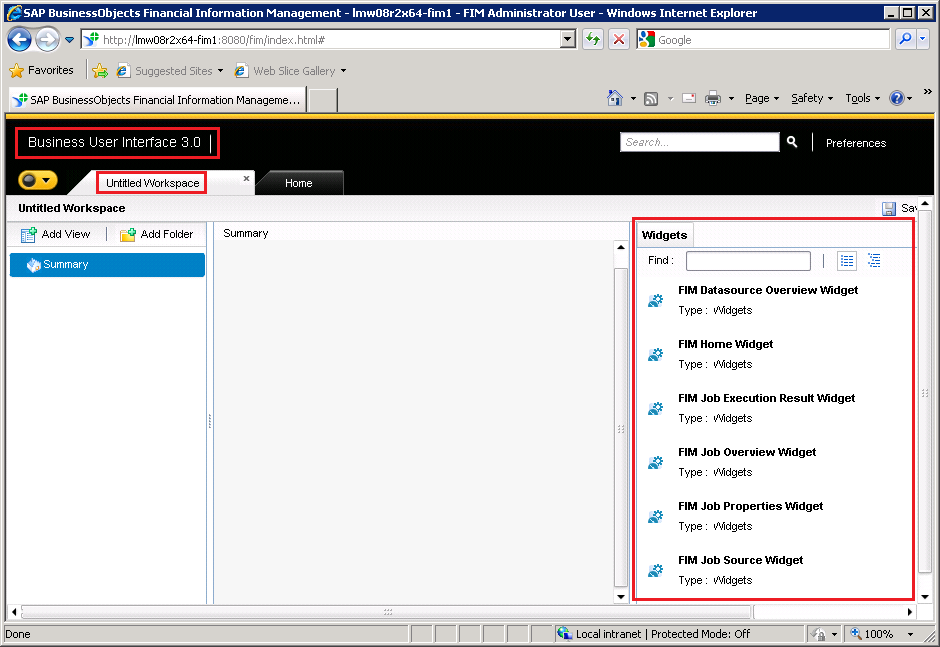Open Suggested Sites link
The width and height of the screenshot is (940, 647).
point(171,71)
